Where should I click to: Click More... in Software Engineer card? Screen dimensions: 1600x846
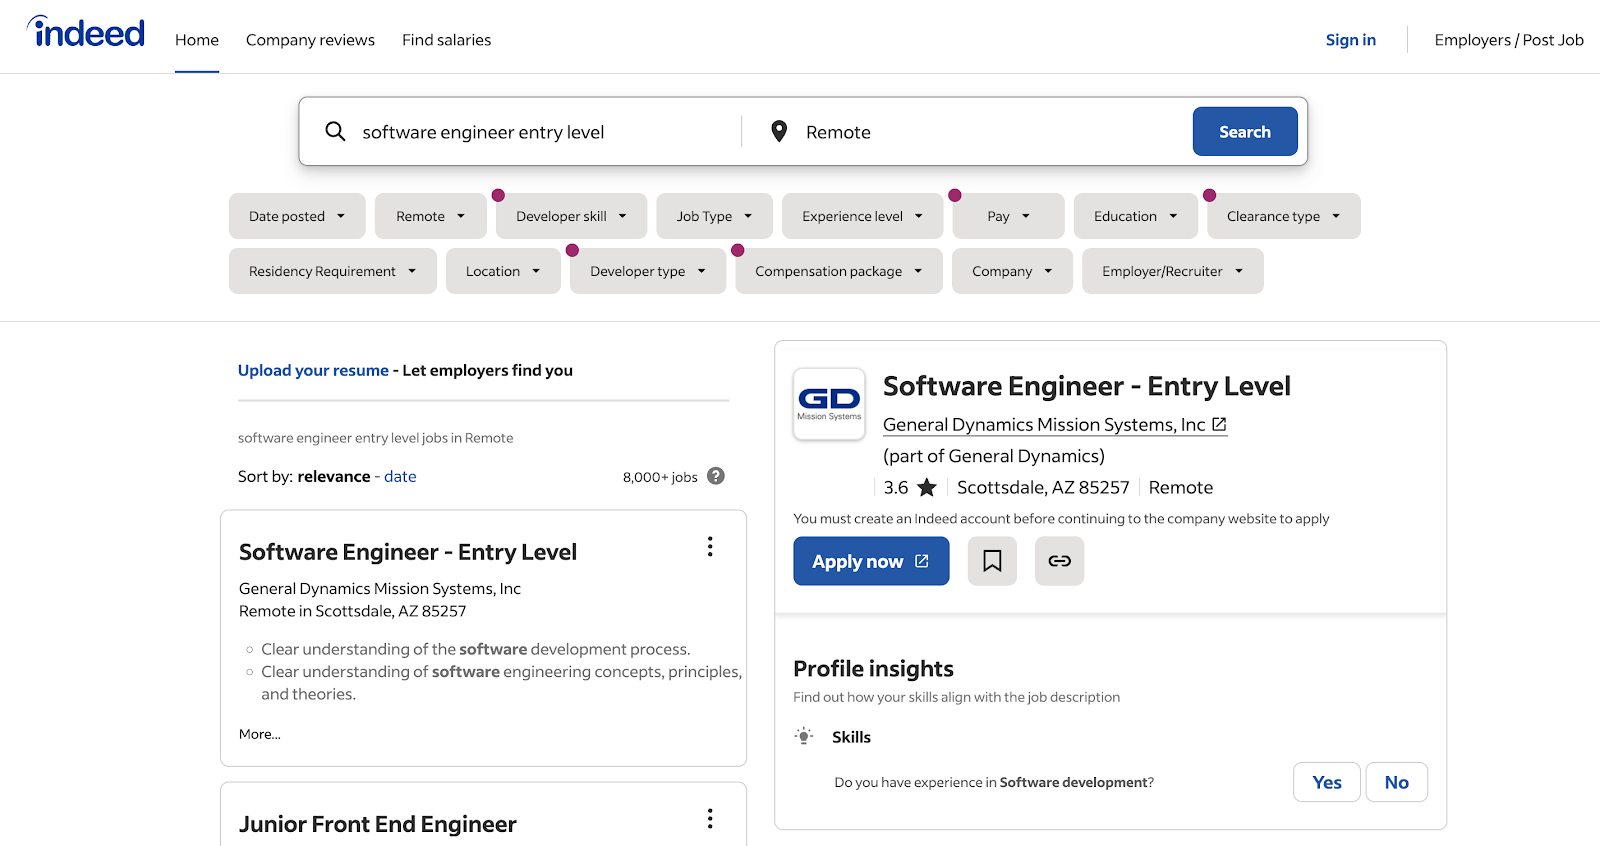click(260, 734)
